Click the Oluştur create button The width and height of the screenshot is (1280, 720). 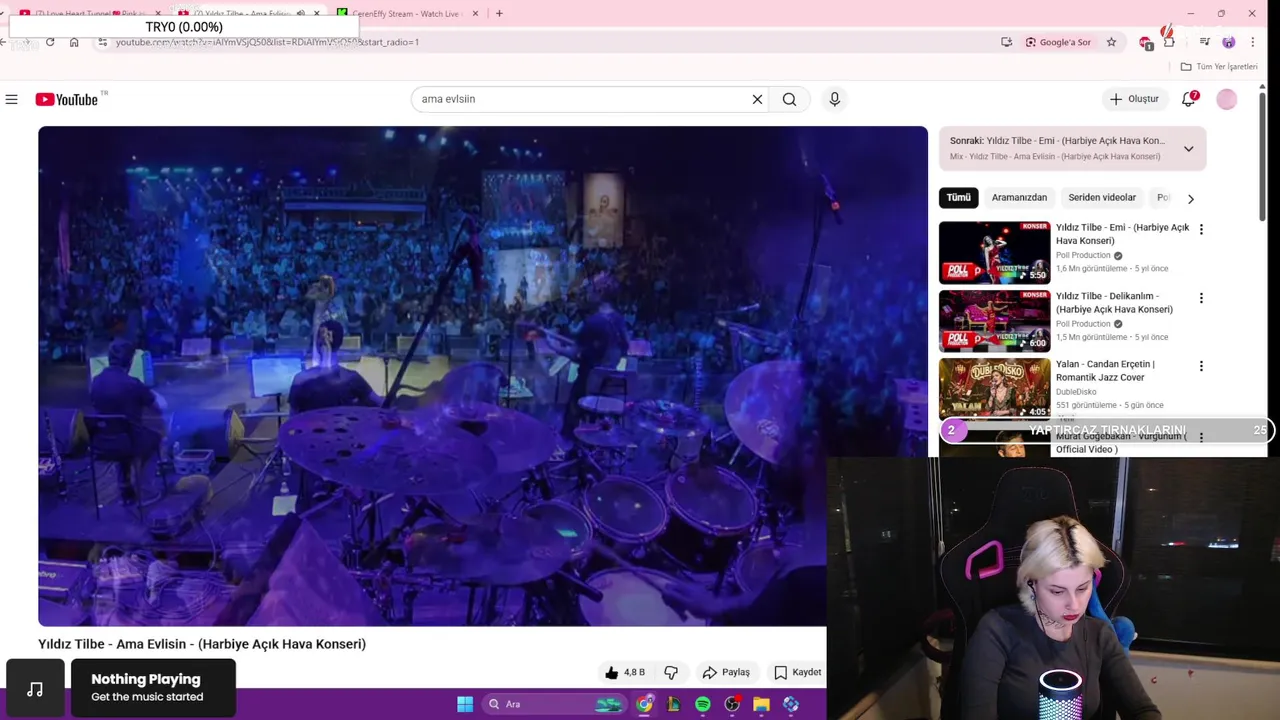pos(1134,99)
